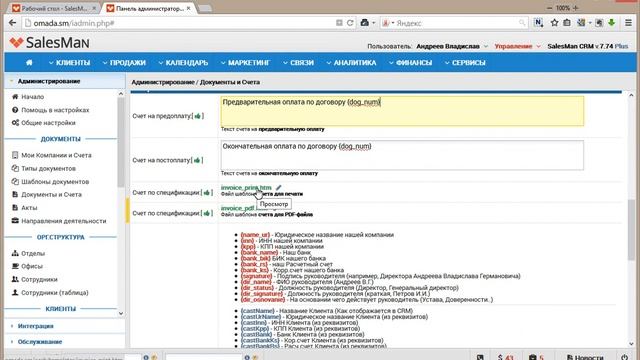Click thumbs-up icon next to Счет на предоплату
Image resolution: width=640 pixels, height=360 pixels.
[198, 116]
